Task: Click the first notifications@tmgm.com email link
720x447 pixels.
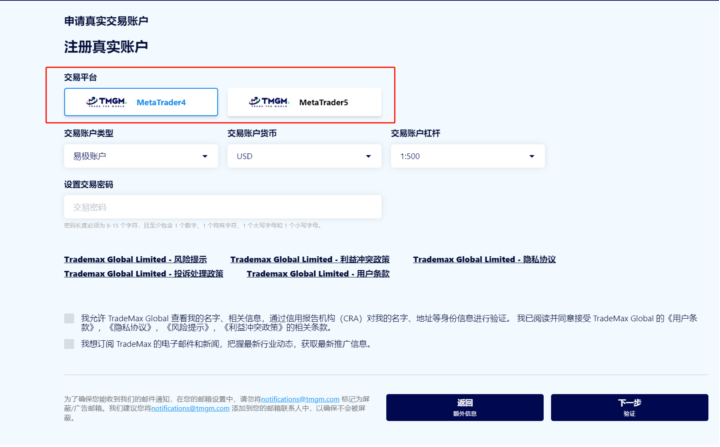Action: [300, 399]
